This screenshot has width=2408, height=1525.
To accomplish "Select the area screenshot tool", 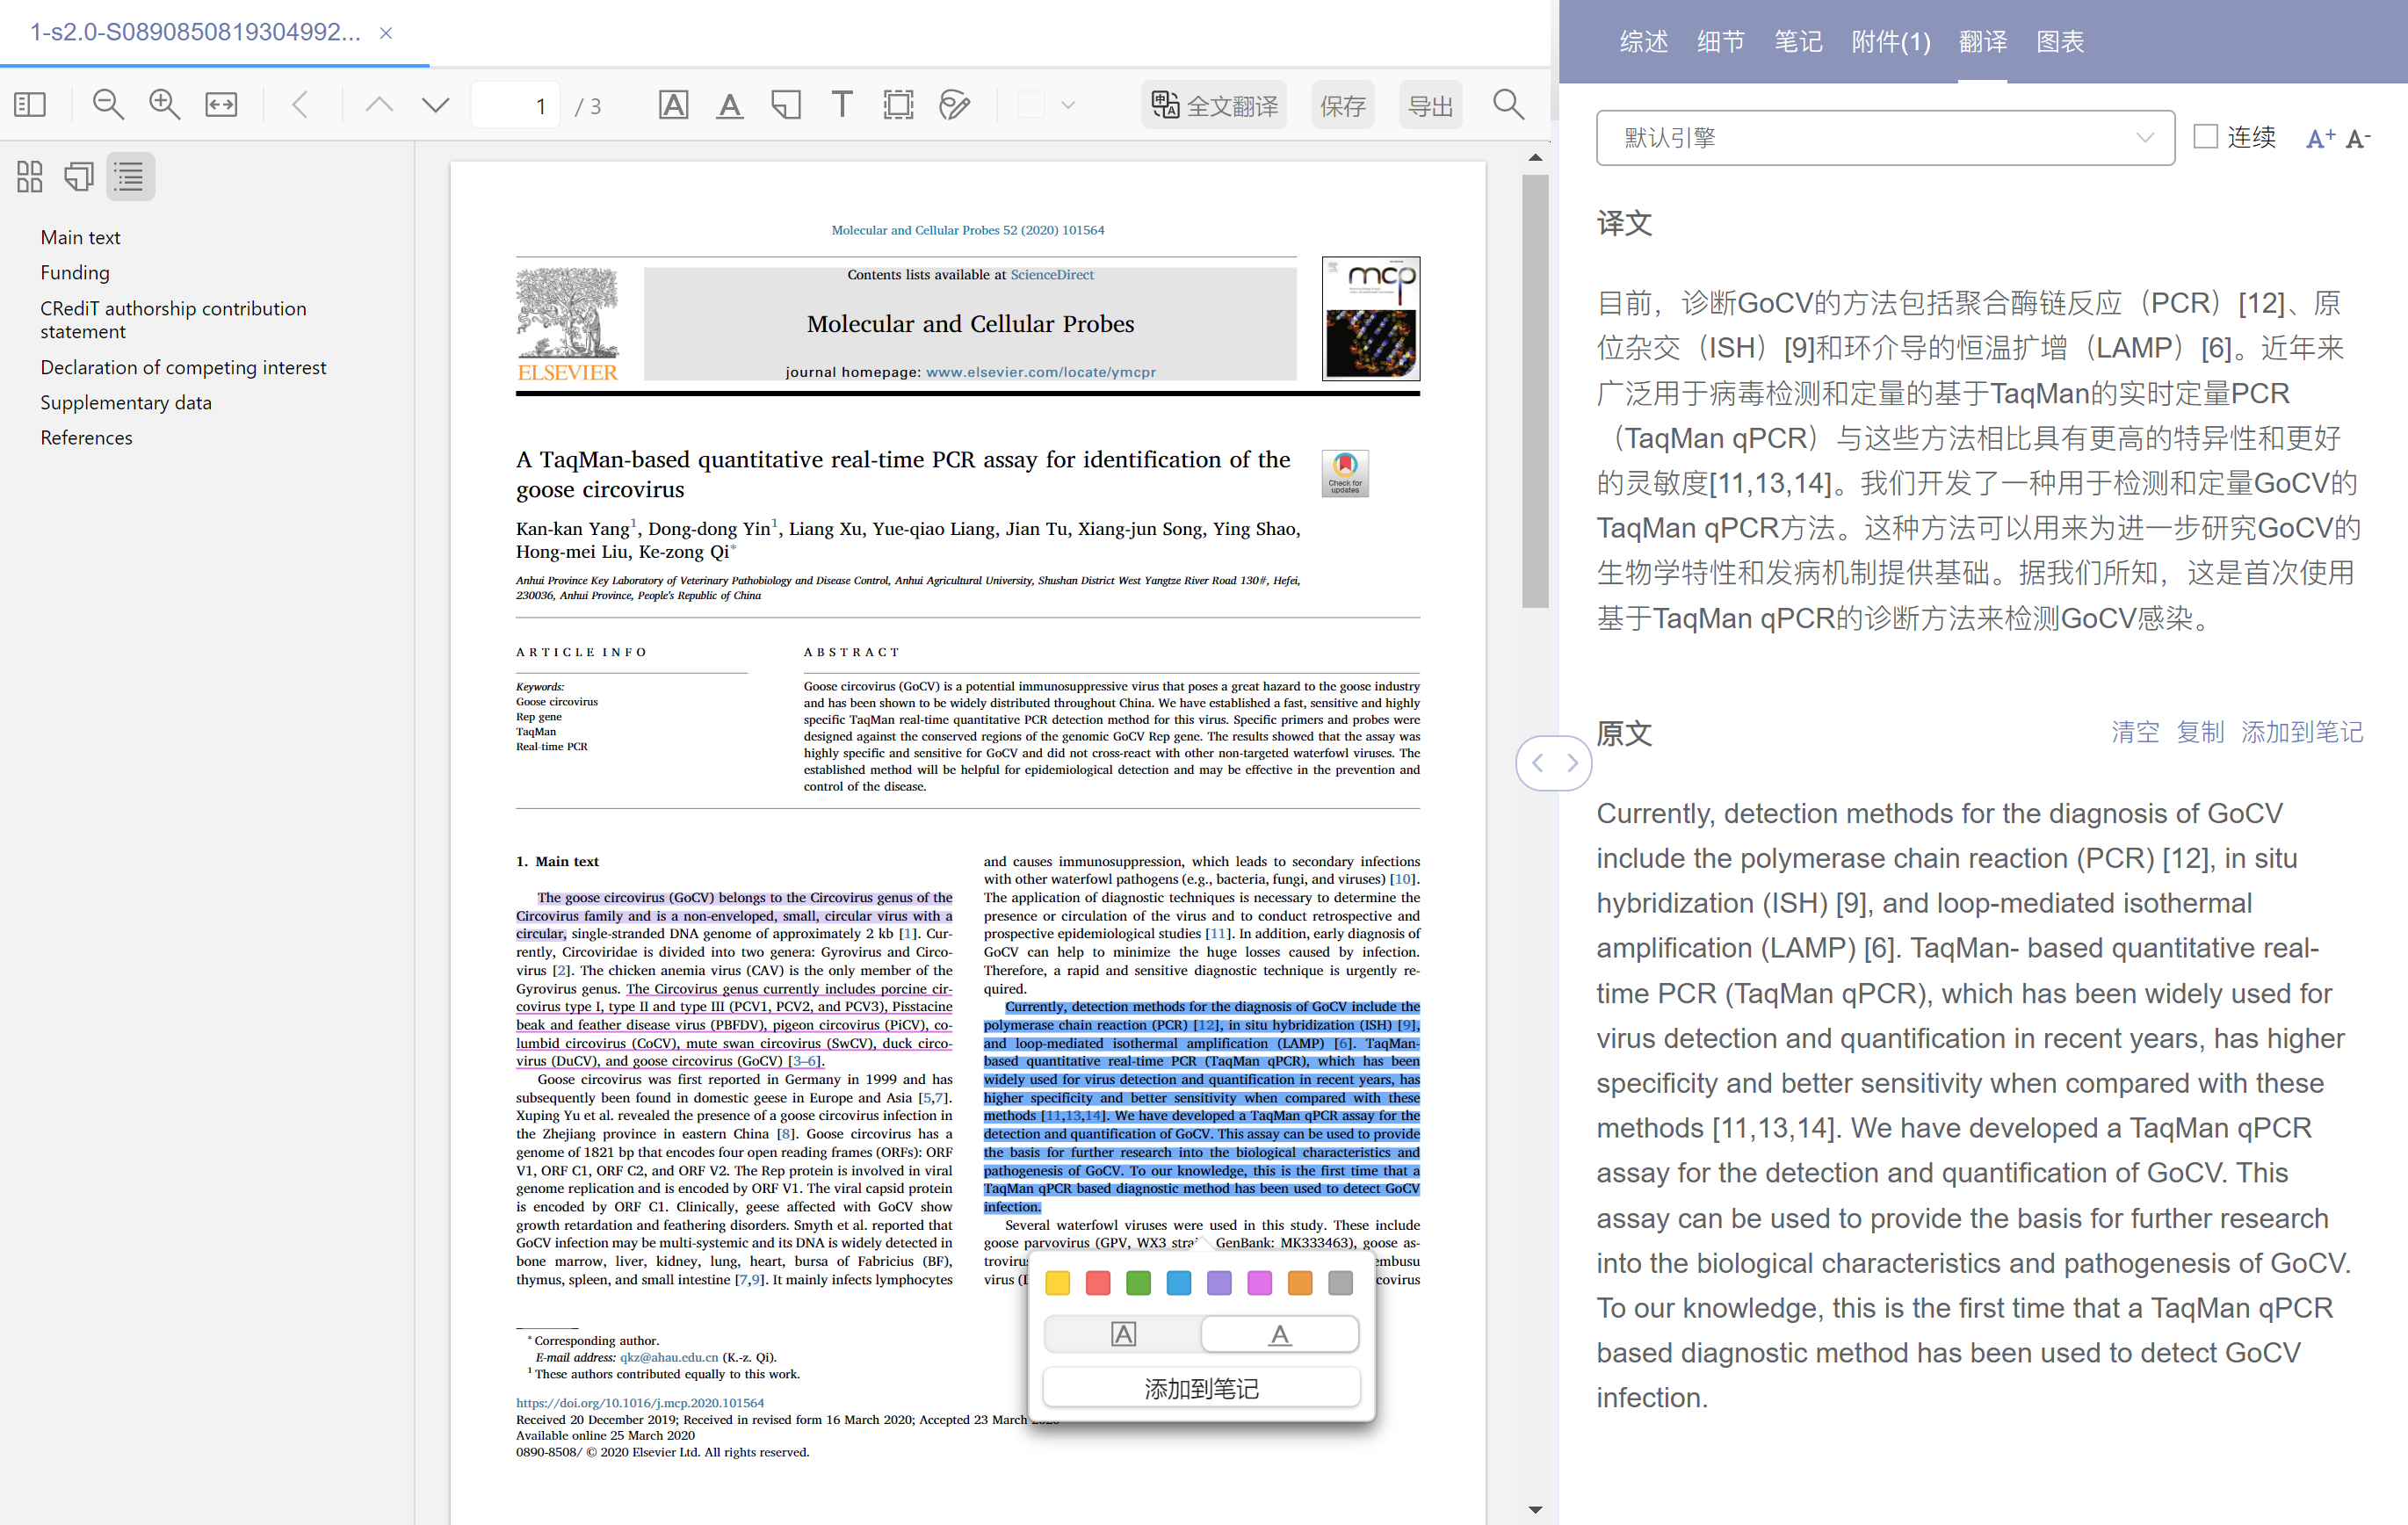I will click(898, 105).
